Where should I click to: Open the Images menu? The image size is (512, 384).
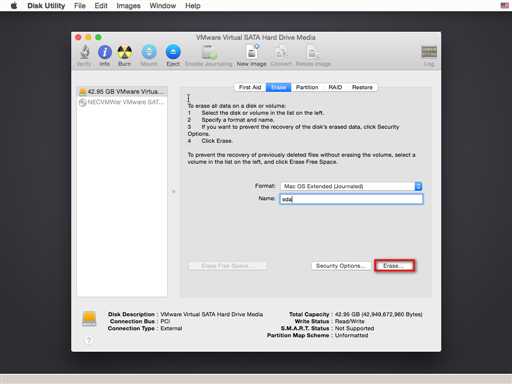tap(128, 6)
